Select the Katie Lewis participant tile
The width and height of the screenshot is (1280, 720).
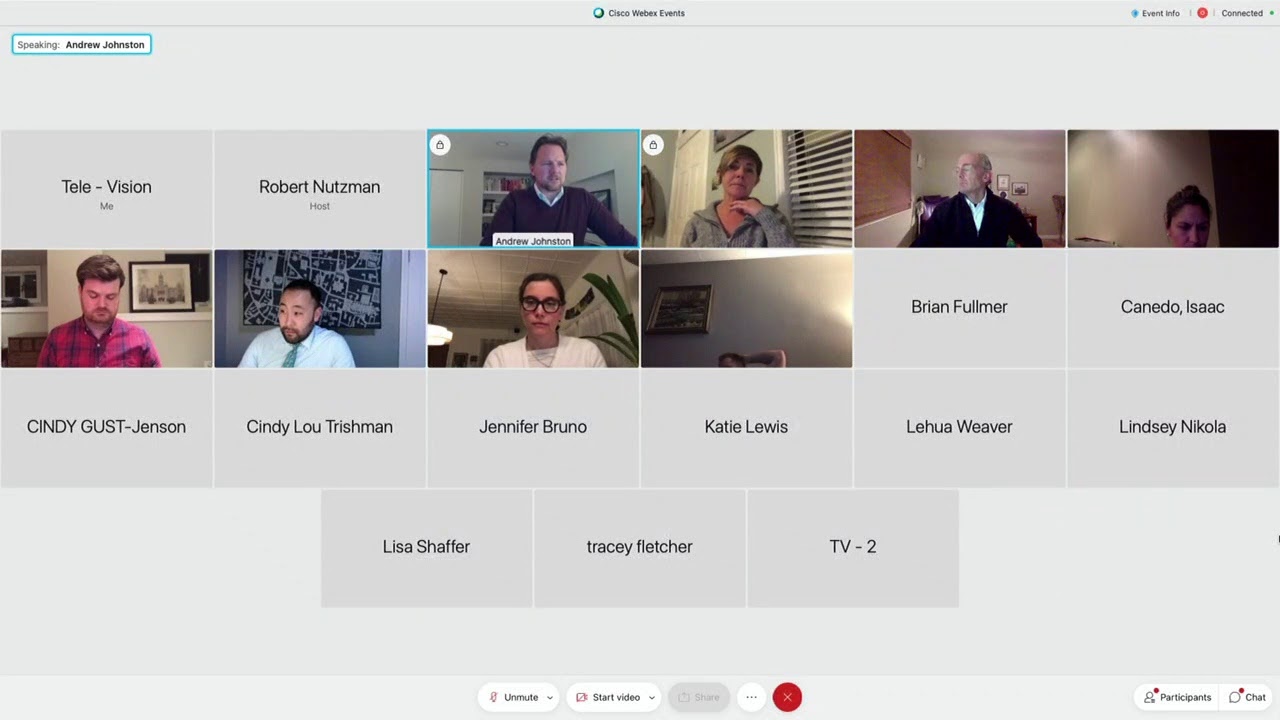tap(746, 428)
